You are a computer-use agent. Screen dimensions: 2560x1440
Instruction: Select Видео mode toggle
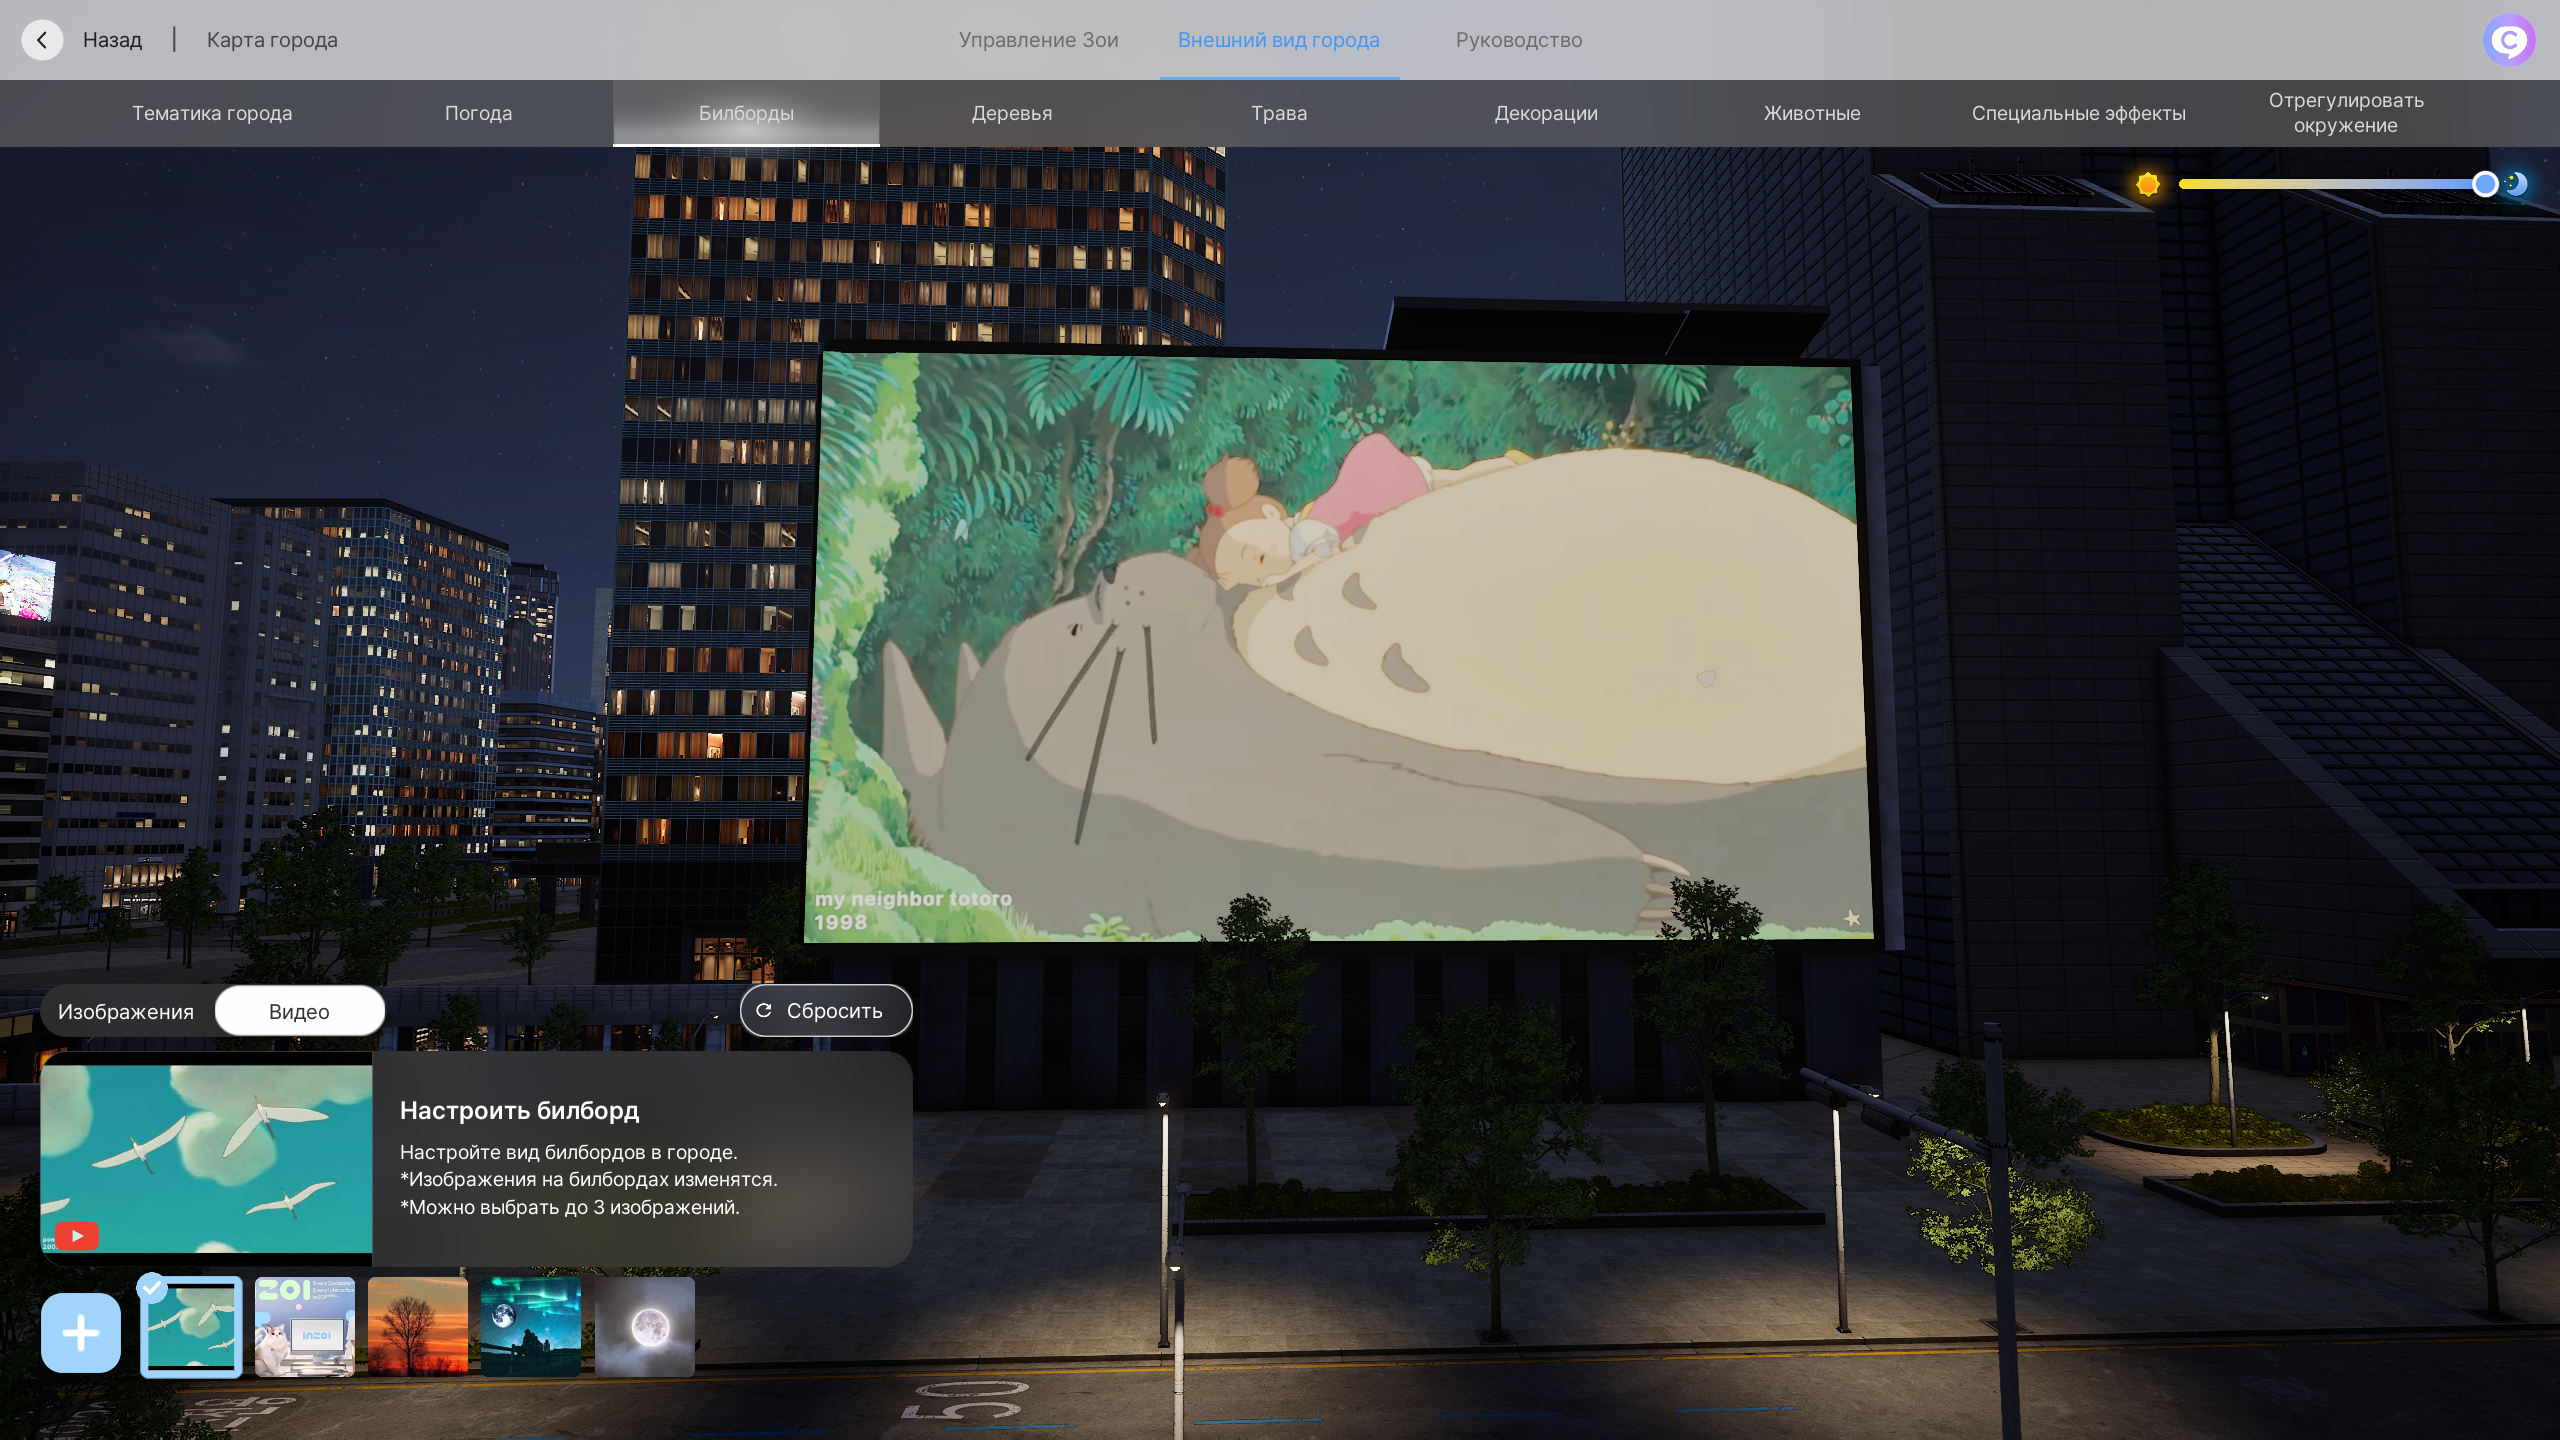coord(299,1011)
